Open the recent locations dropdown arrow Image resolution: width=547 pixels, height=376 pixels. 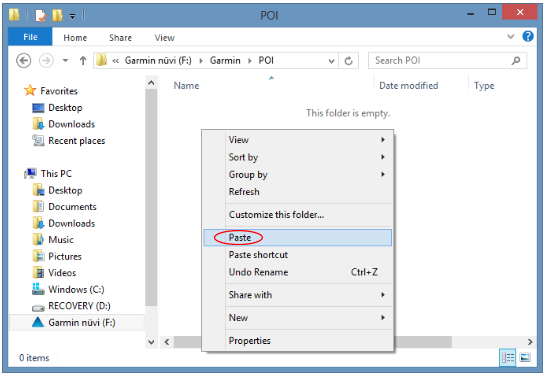65,61
